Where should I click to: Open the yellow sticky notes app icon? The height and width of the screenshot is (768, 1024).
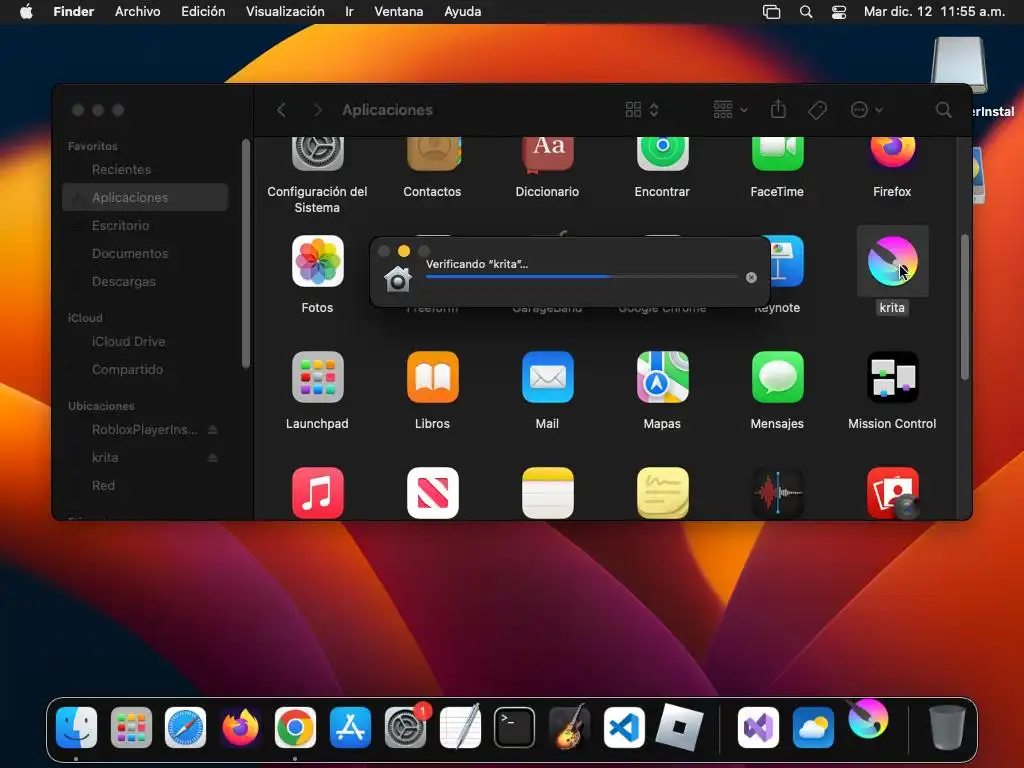(x=662, y=493)
